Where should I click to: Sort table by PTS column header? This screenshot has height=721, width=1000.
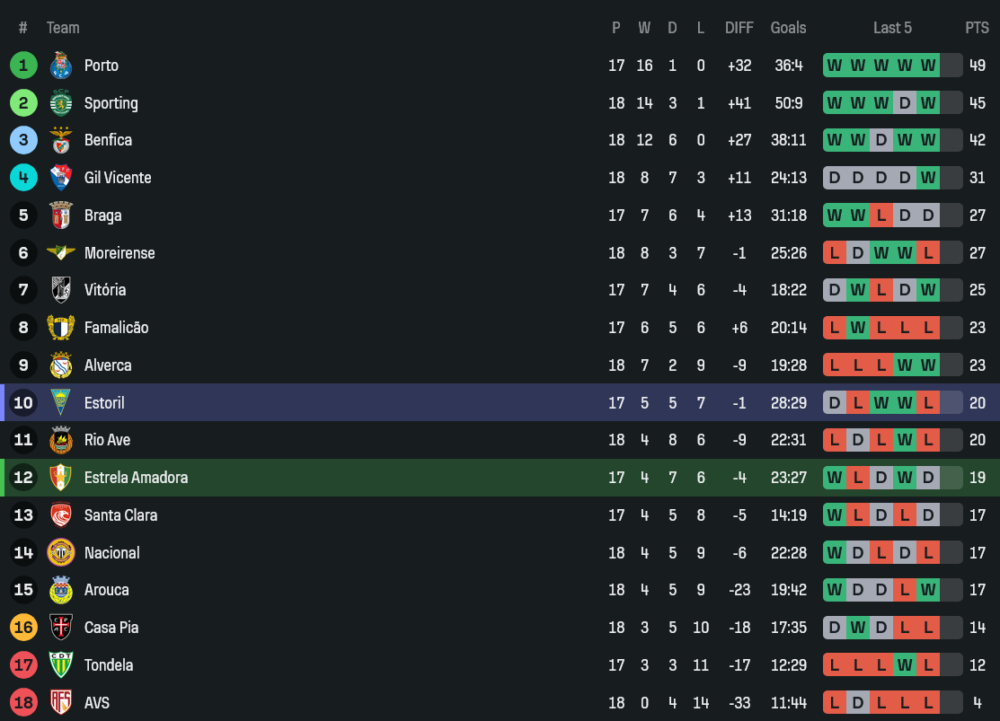(x=976, y=28)
